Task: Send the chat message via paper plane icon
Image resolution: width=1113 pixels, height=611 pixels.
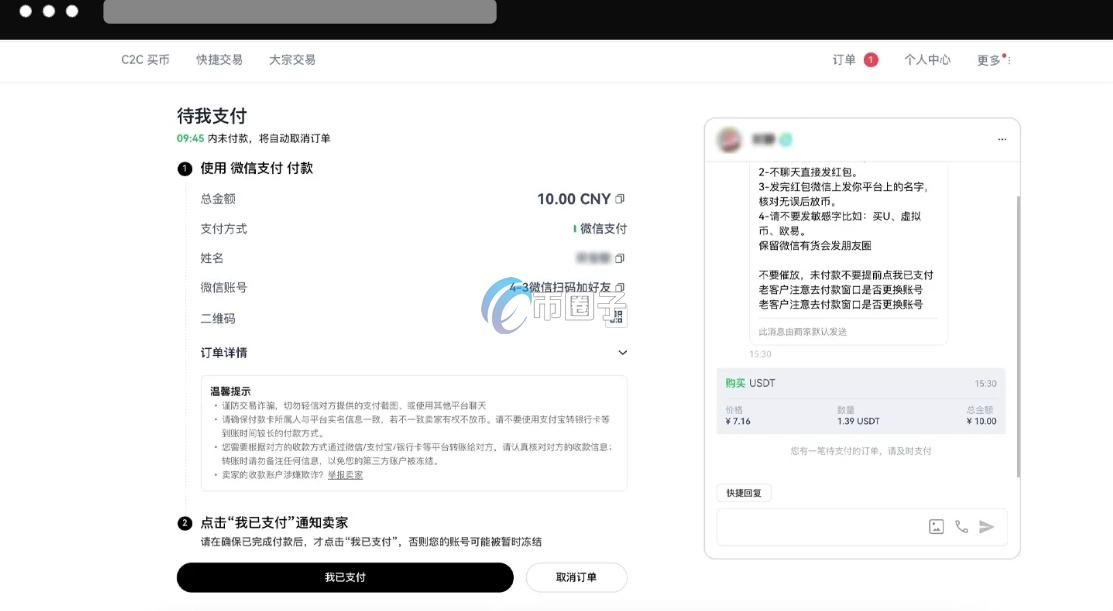Action: coord(987,527)
